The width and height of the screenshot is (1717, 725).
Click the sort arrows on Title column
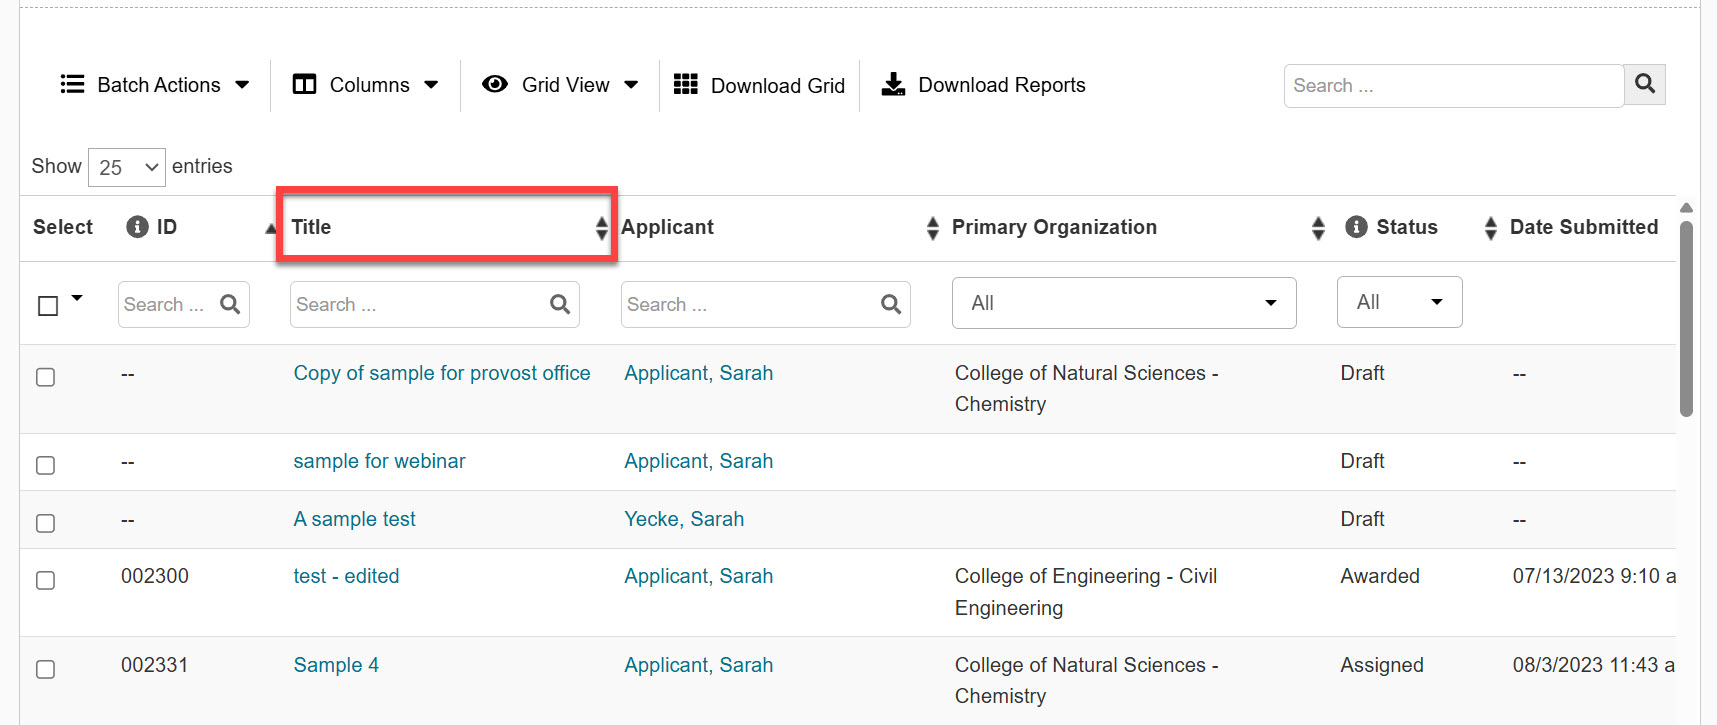coord(601,228)
